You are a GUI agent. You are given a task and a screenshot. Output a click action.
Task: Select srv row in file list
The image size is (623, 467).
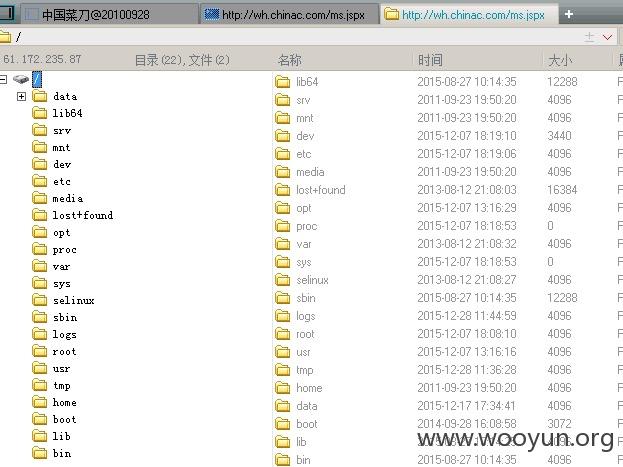[447, 100]
